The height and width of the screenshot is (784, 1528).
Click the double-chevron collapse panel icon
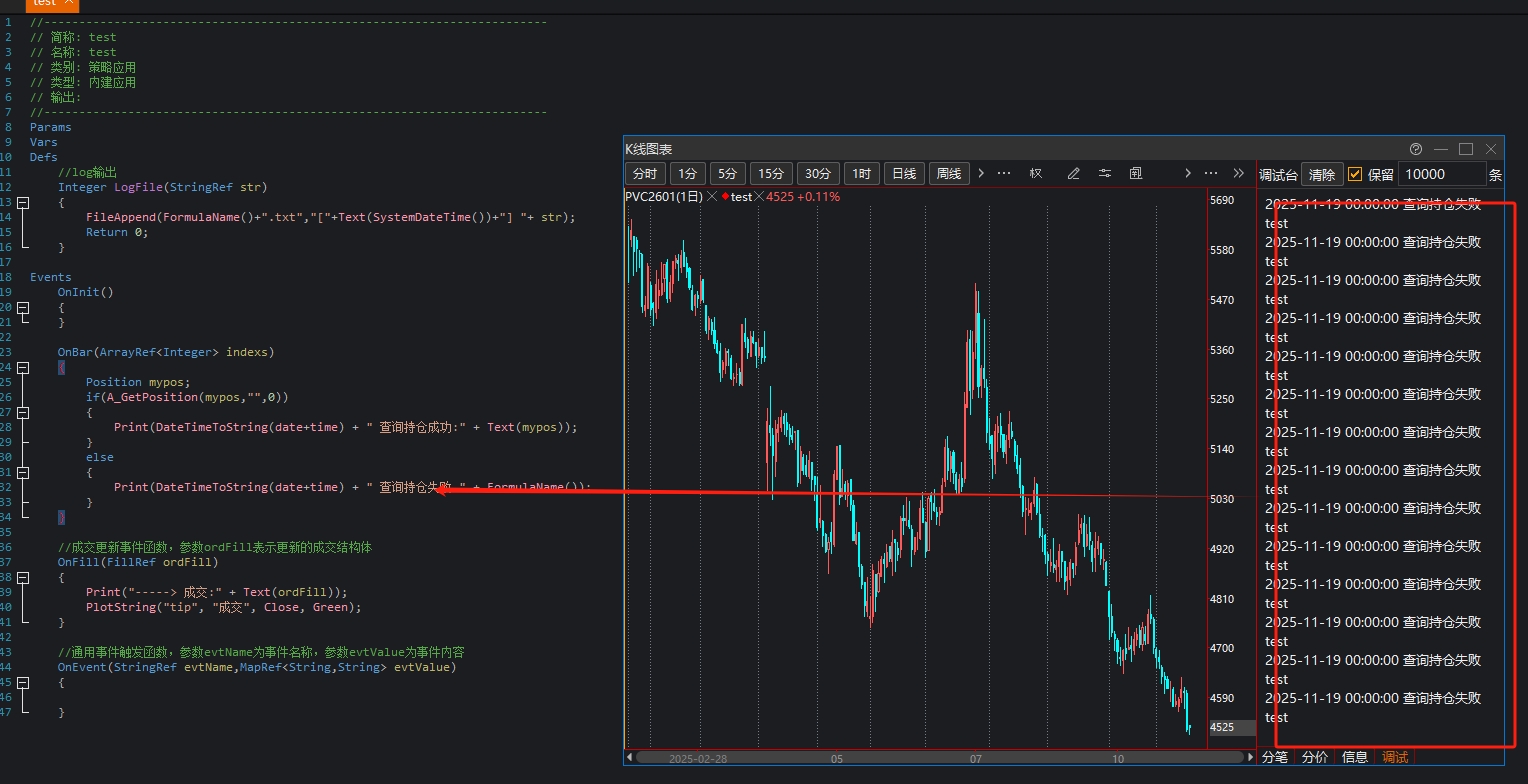[1239, 173]
